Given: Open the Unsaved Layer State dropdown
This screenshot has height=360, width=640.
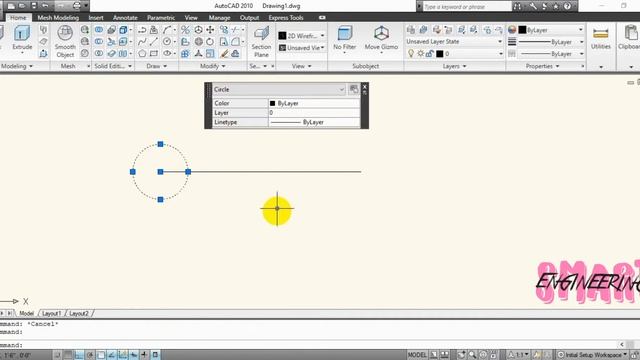Looking at the screenshot, I should [x=454, y=42].
